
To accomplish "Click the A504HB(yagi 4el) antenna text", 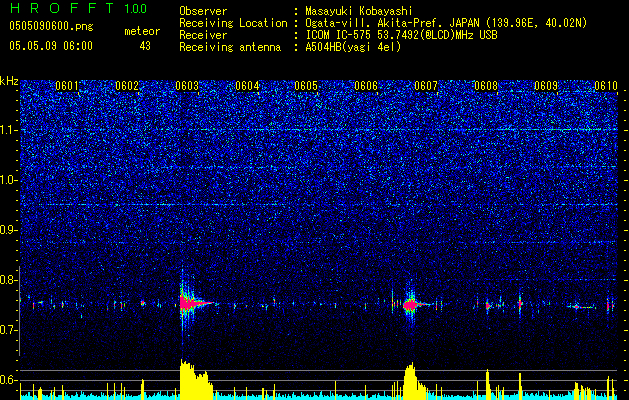I will click(x=353, y=47).
